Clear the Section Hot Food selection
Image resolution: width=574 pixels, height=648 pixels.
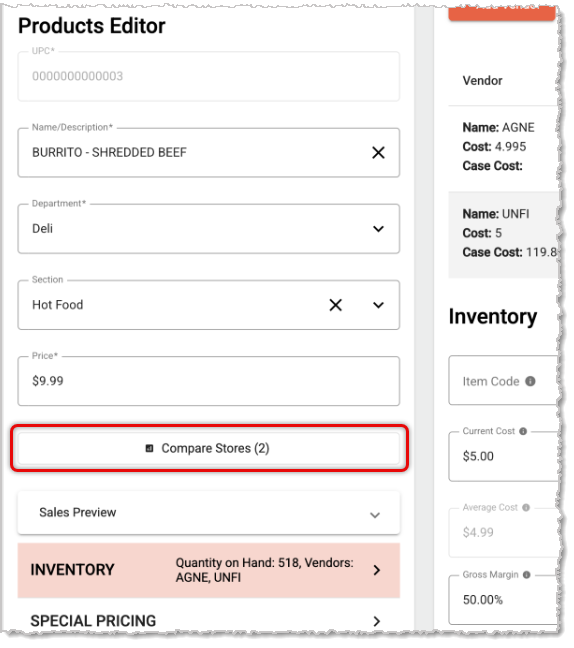pyautogui.click(x=336, y=305)
